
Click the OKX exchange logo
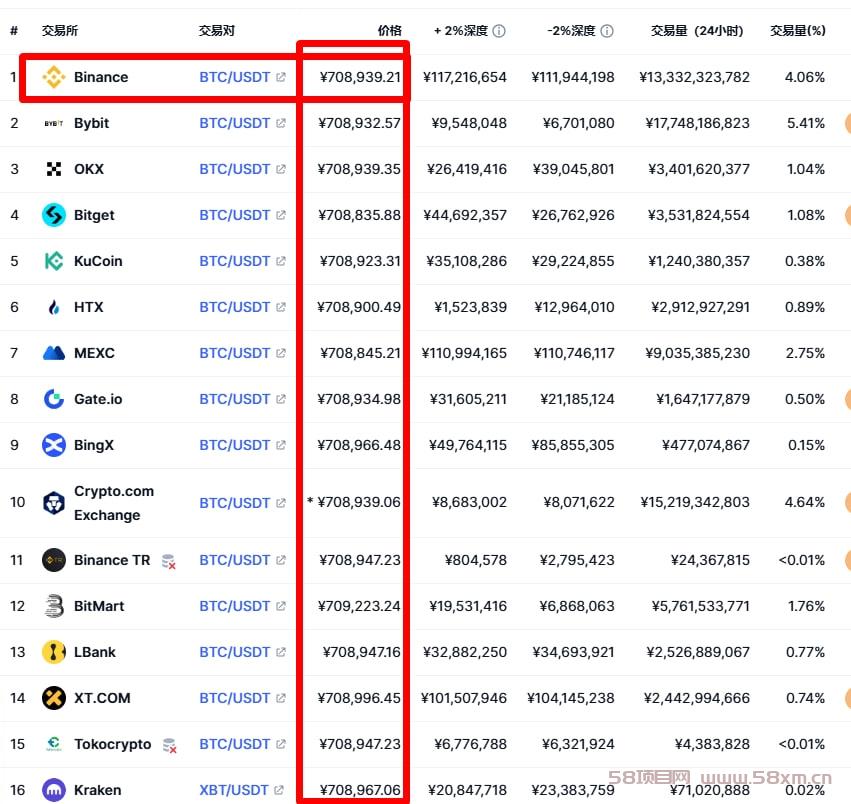point(54,169)
